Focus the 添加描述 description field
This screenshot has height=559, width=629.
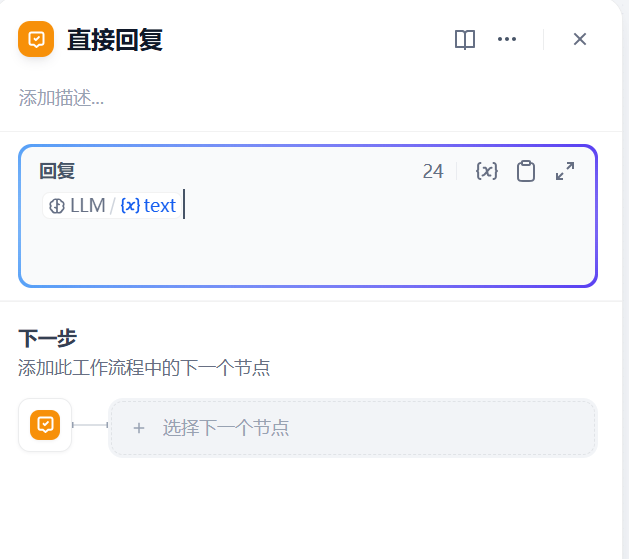tap(62, 98)
